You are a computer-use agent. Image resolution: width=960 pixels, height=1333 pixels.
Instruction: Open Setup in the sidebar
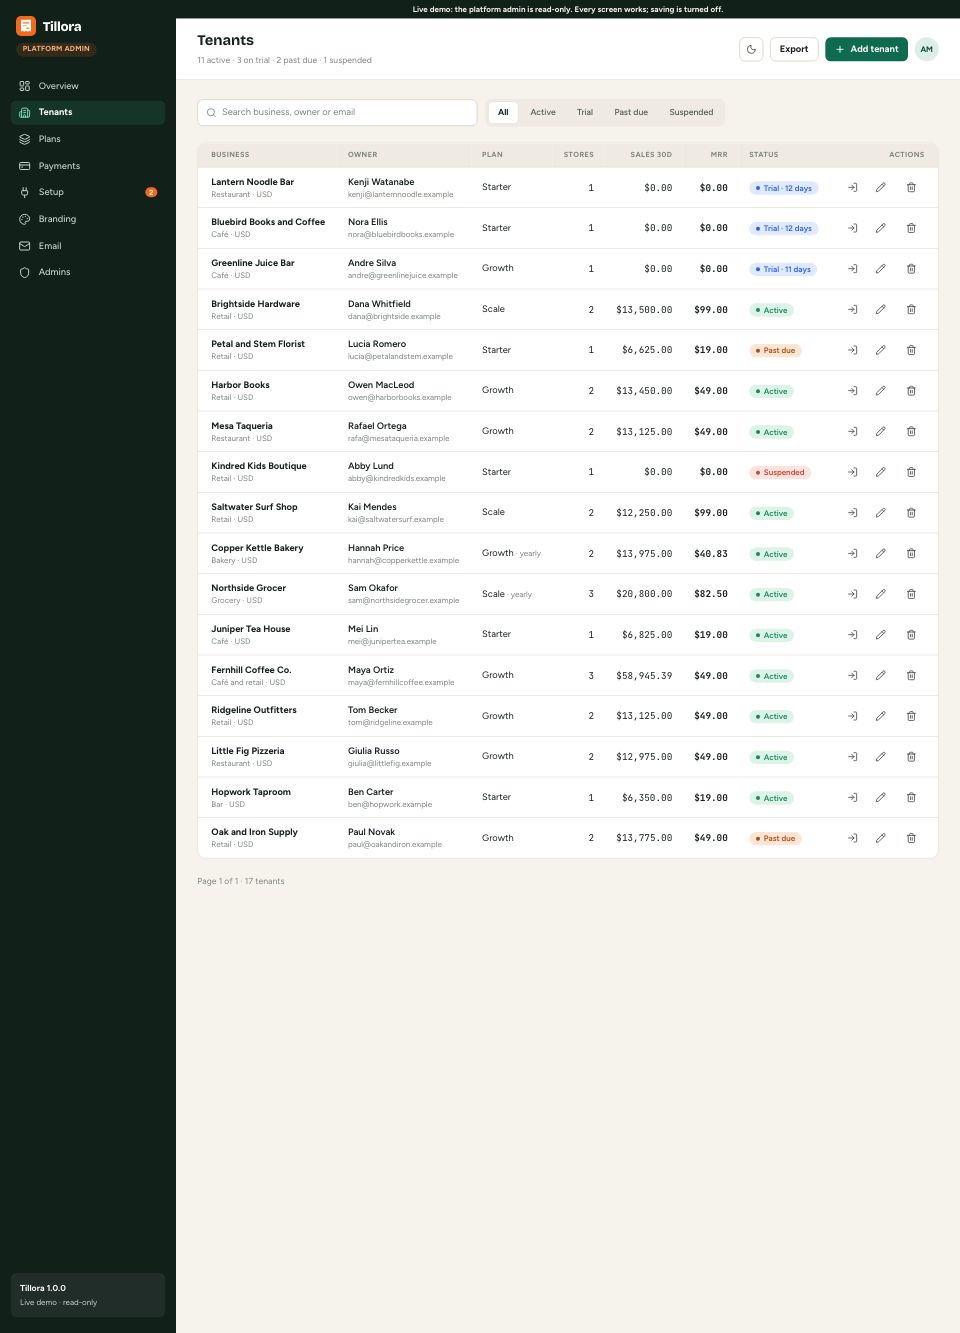pos(88,192)
